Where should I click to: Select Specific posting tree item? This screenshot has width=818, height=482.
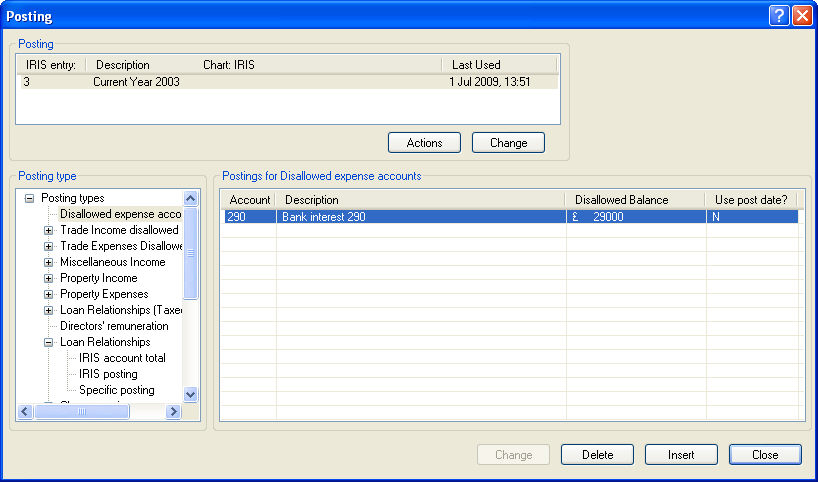(x=116, y=390)
